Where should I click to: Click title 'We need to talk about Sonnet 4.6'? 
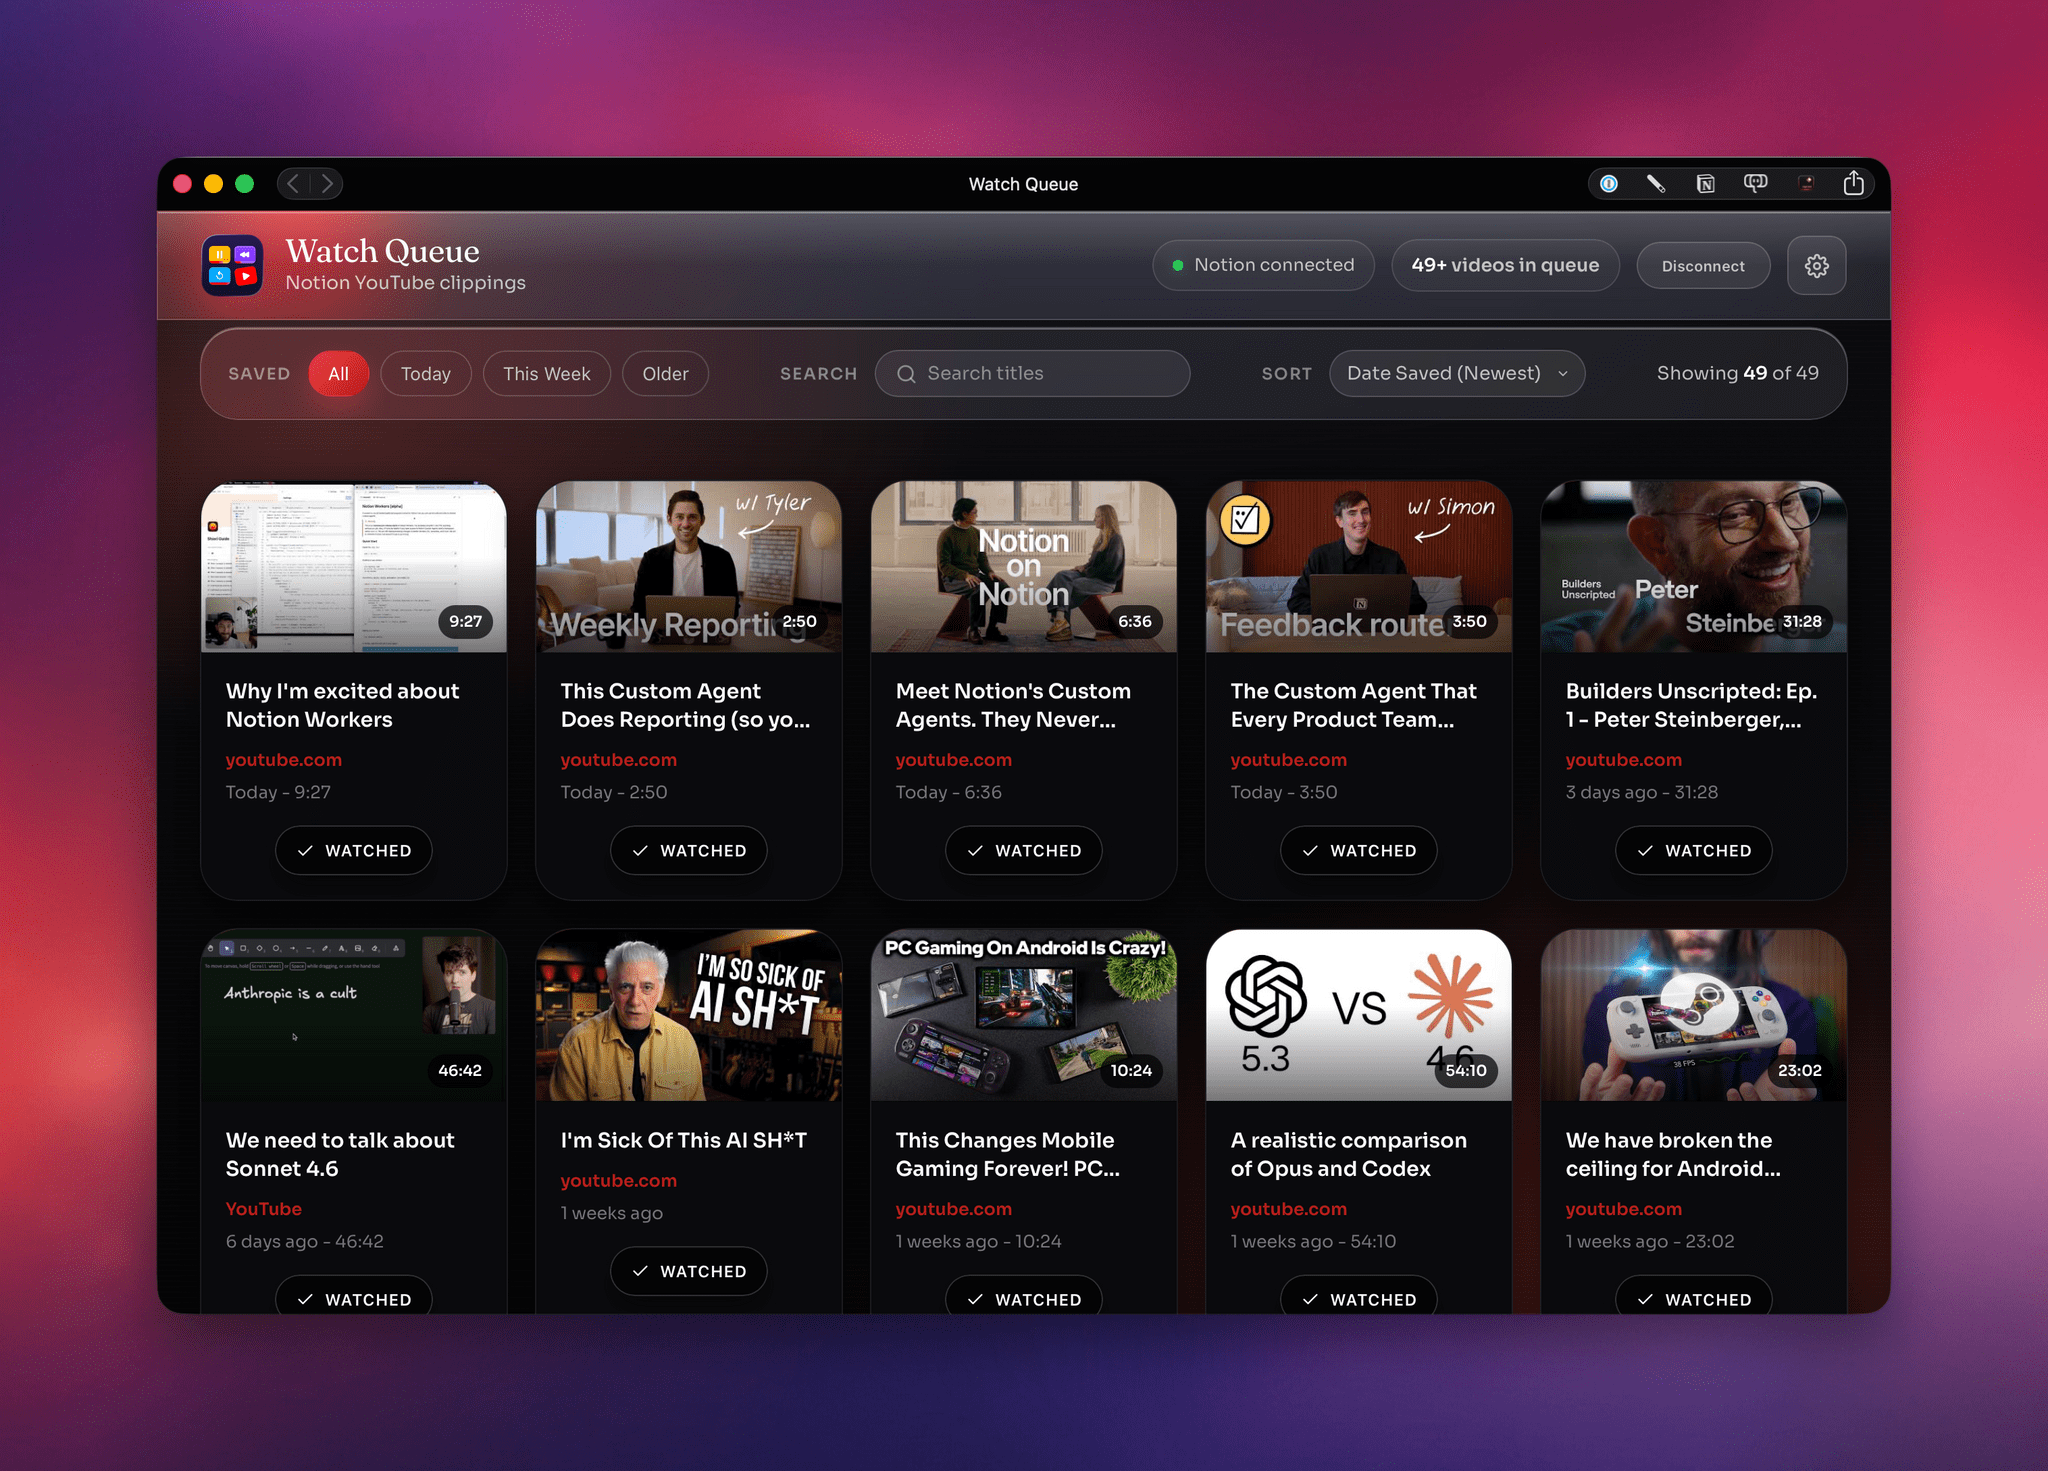pos(340,1154)
